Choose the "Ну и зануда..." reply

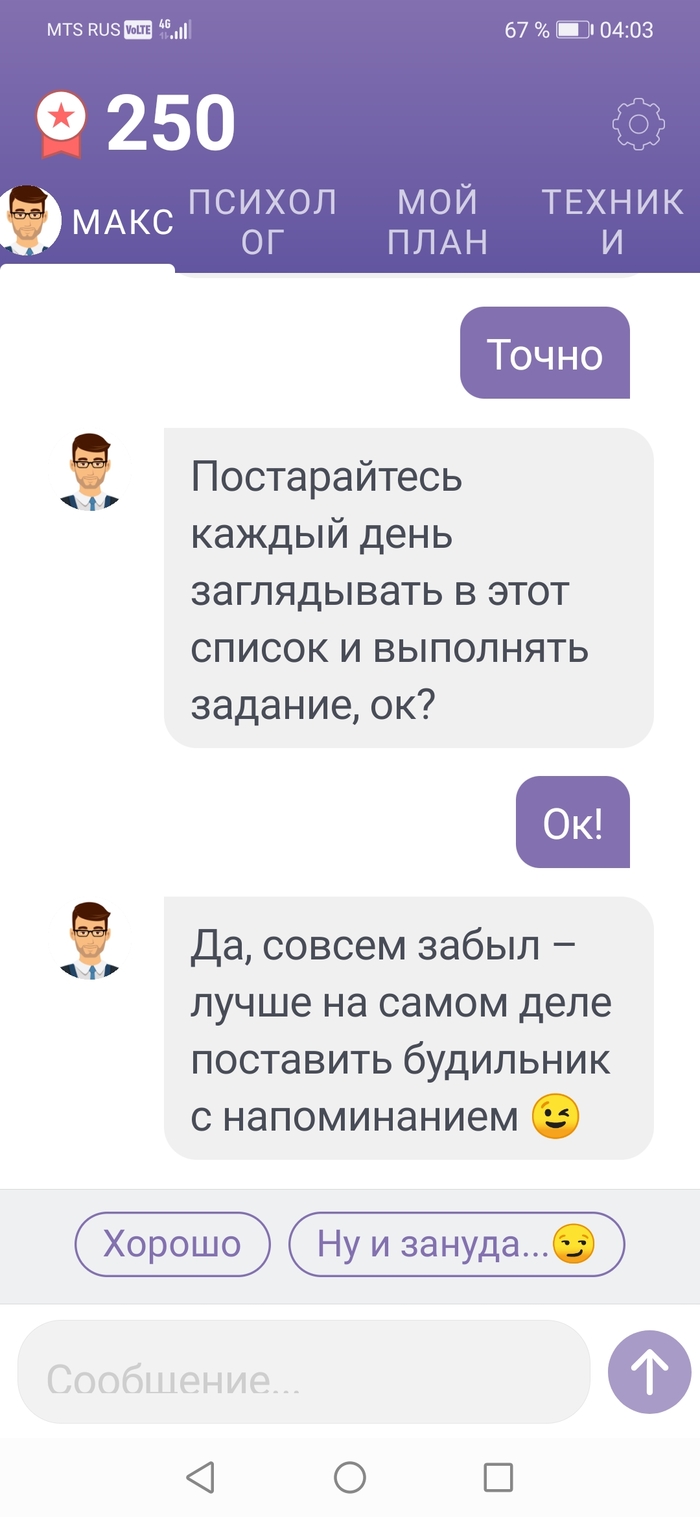pos(456,1244)
